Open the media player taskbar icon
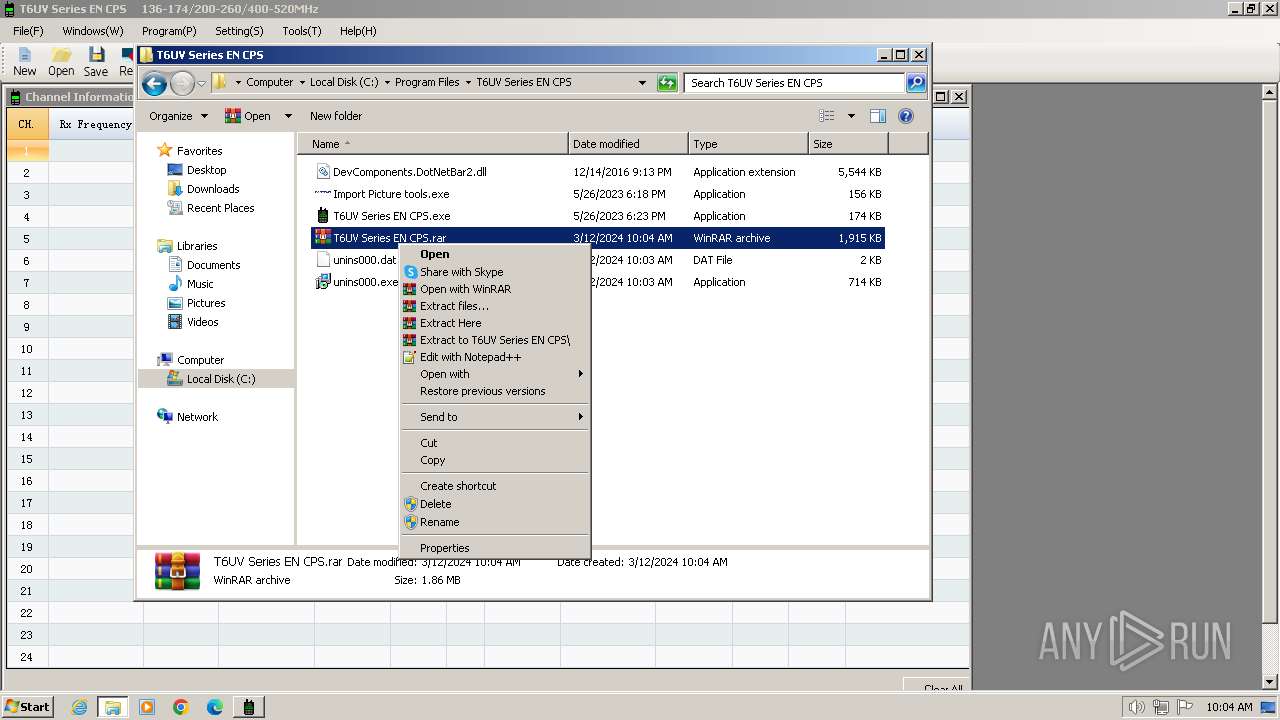1280x720 pixels. pyautogui.click(x=147, y=707)
